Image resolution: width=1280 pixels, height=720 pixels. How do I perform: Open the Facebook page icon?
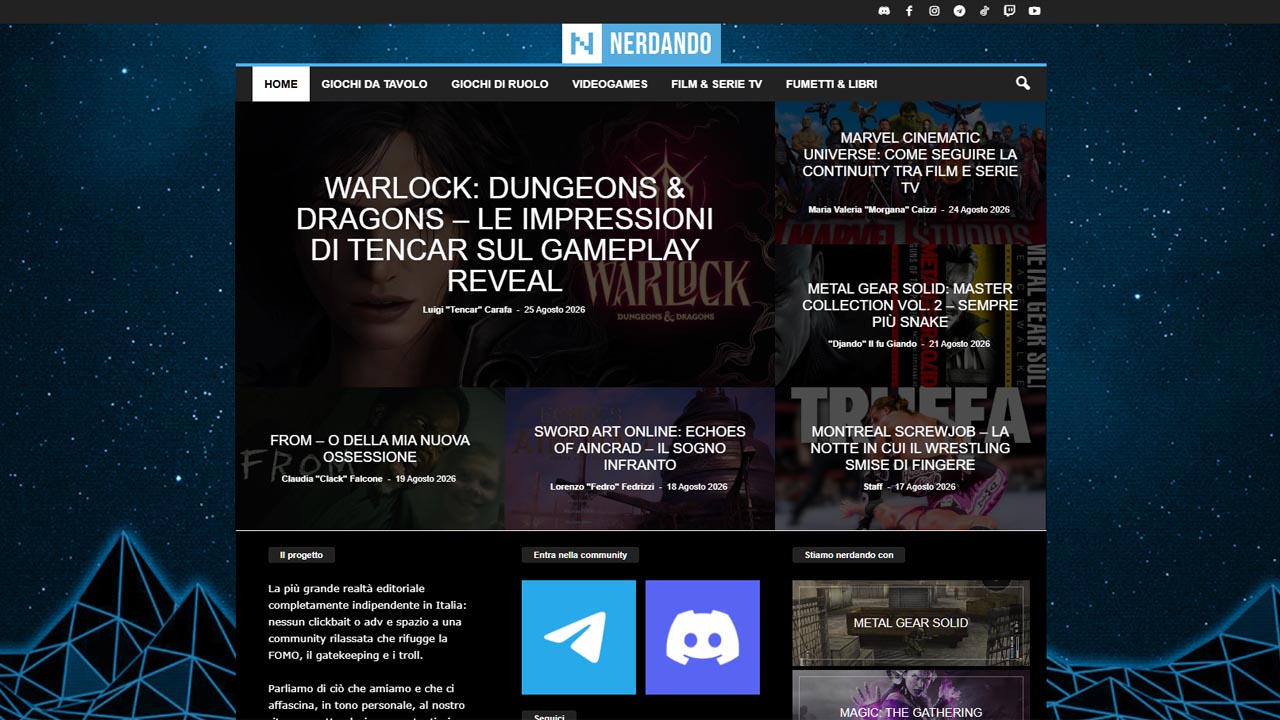click(909, 11)
